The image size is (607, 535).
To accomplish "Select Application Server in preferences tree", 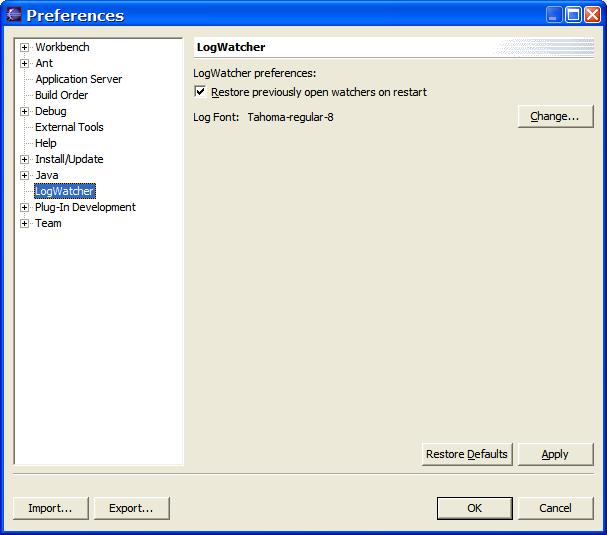I will tap(78, 79).
